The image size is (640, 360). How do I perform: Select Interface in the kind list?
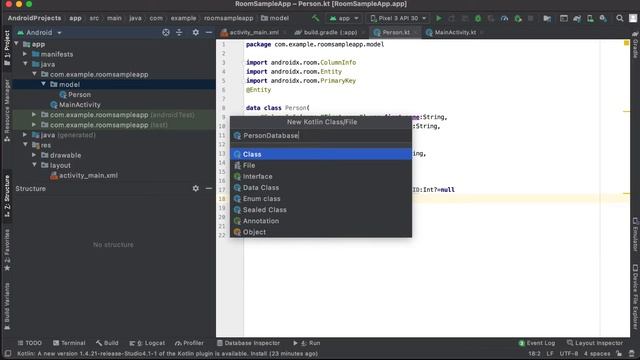[x=321, y=176]
